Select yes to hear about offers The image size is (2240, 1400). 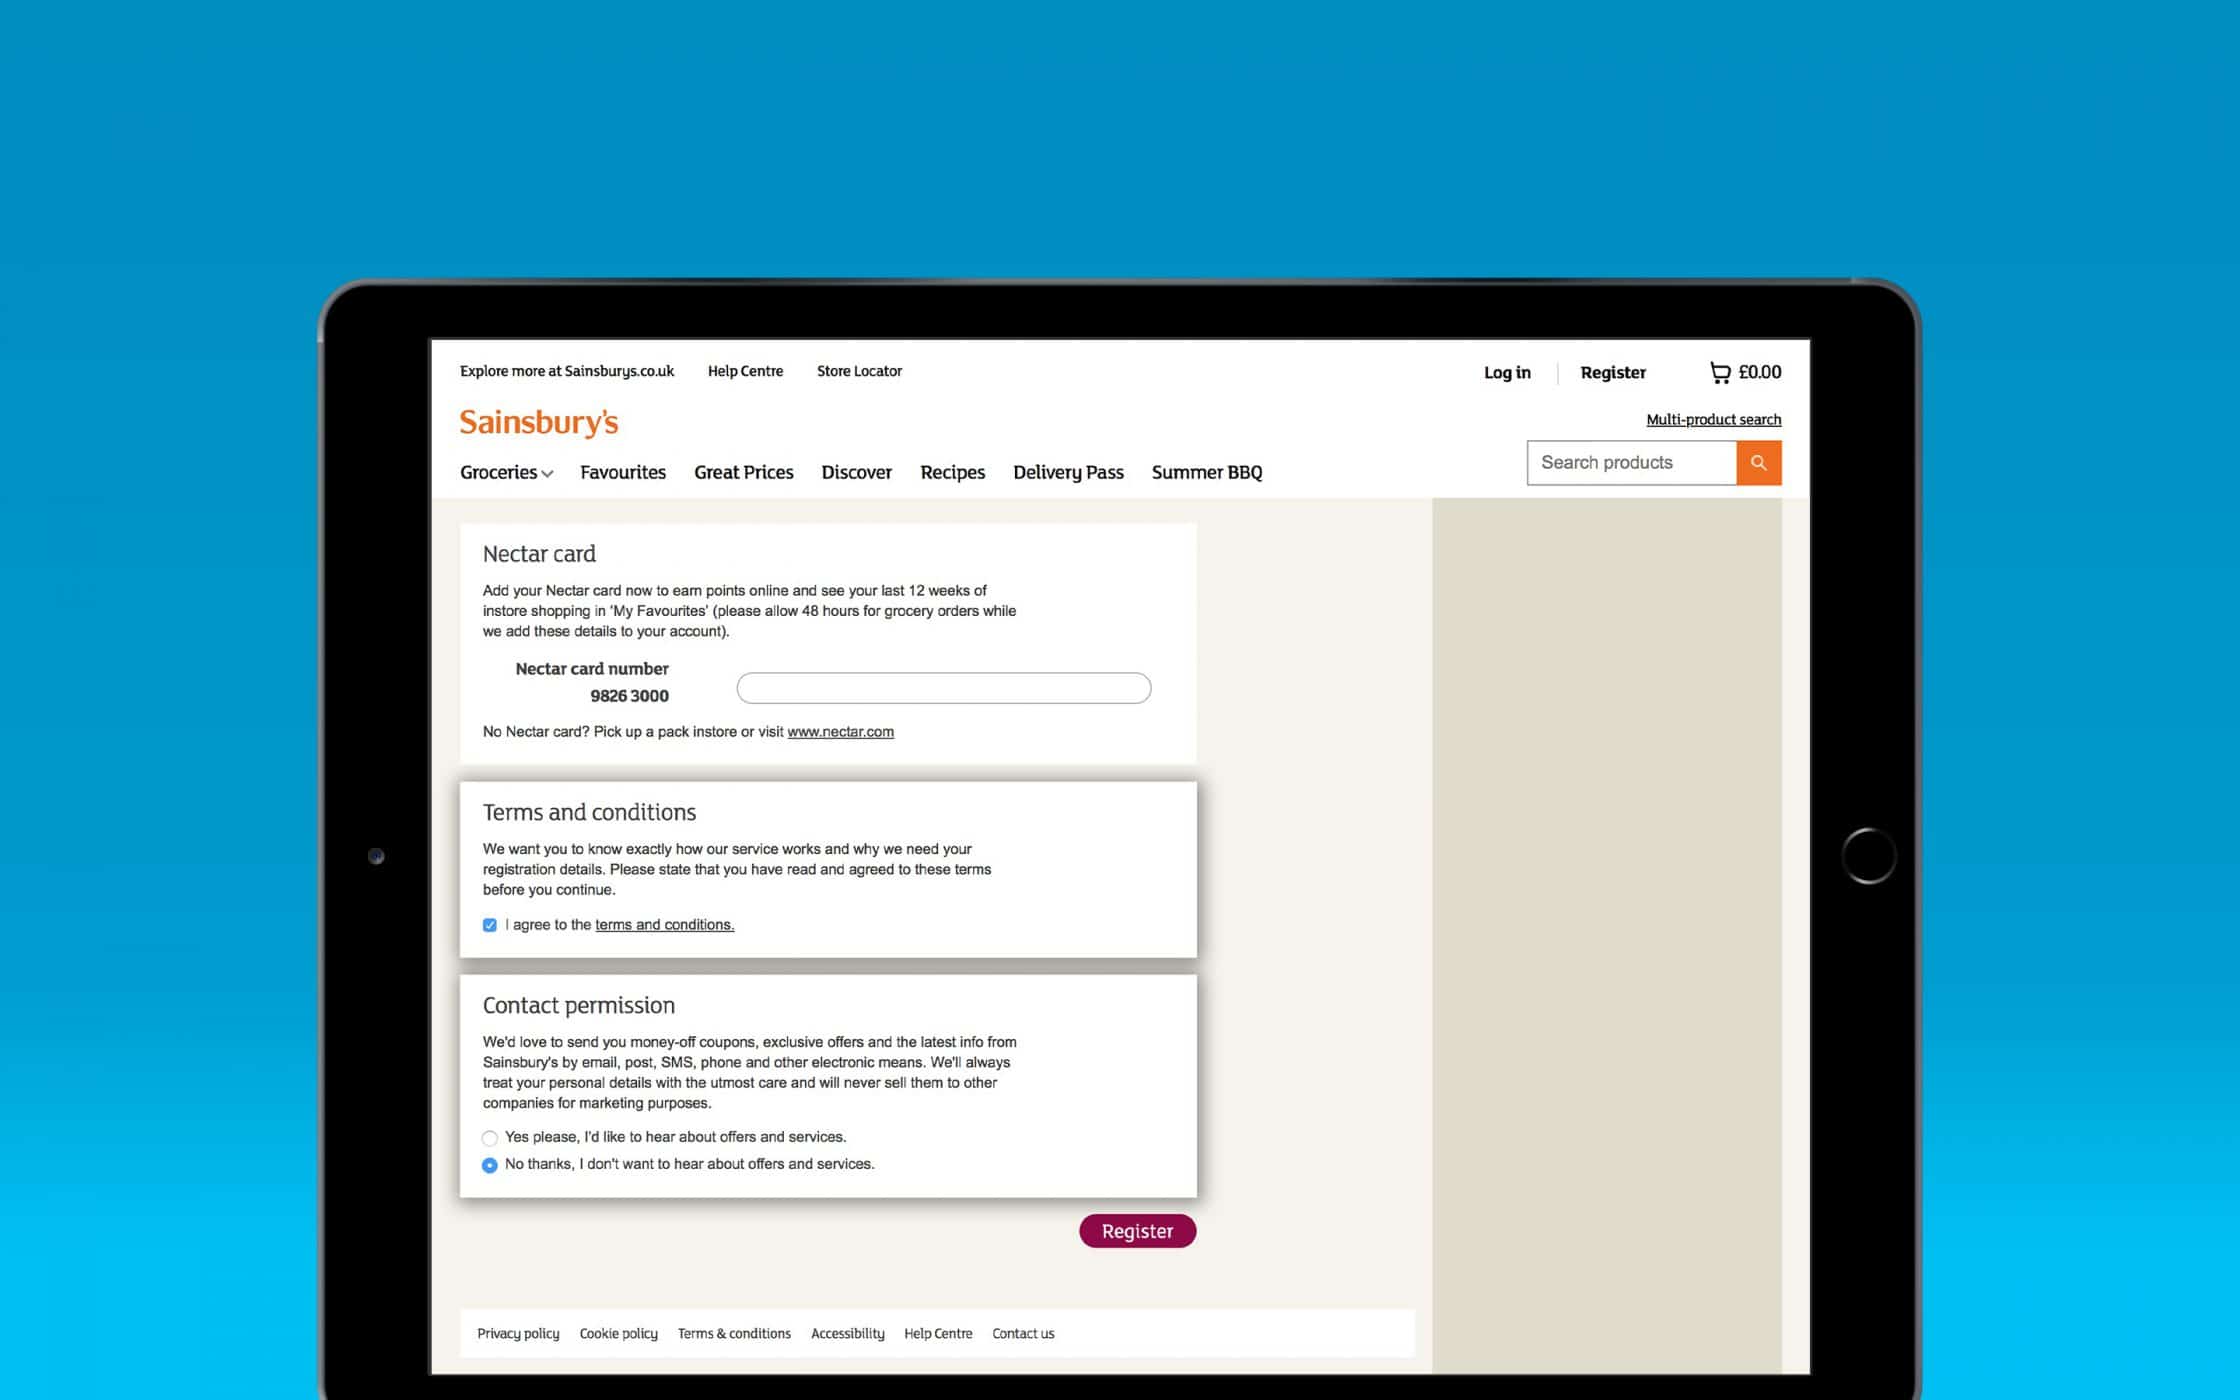(x=489, y=1137)
